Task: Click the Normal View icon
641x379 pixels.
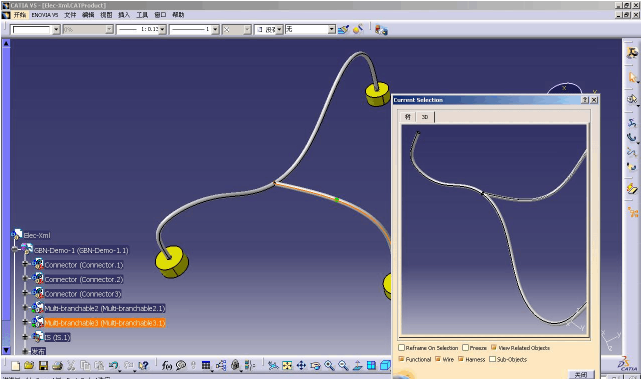Action: pos(357,366)
